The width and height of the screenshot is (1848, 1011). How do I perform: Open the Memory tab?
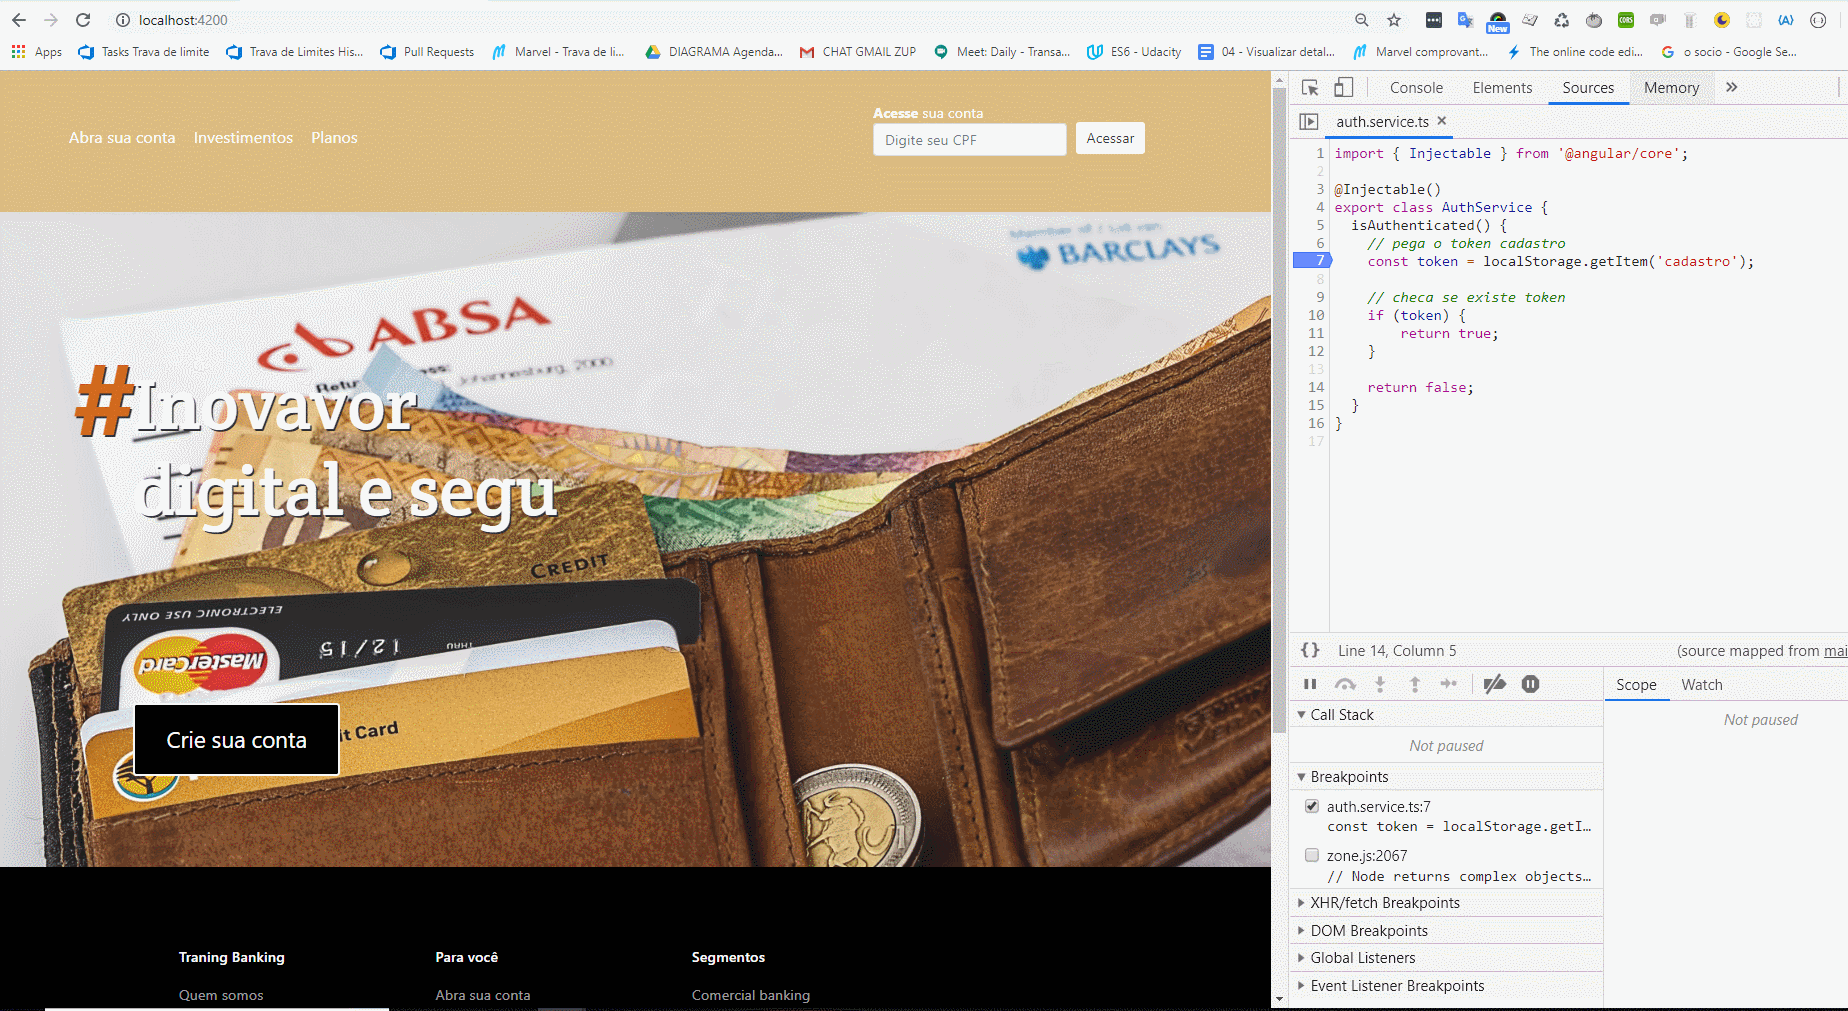click(1671, 88)
